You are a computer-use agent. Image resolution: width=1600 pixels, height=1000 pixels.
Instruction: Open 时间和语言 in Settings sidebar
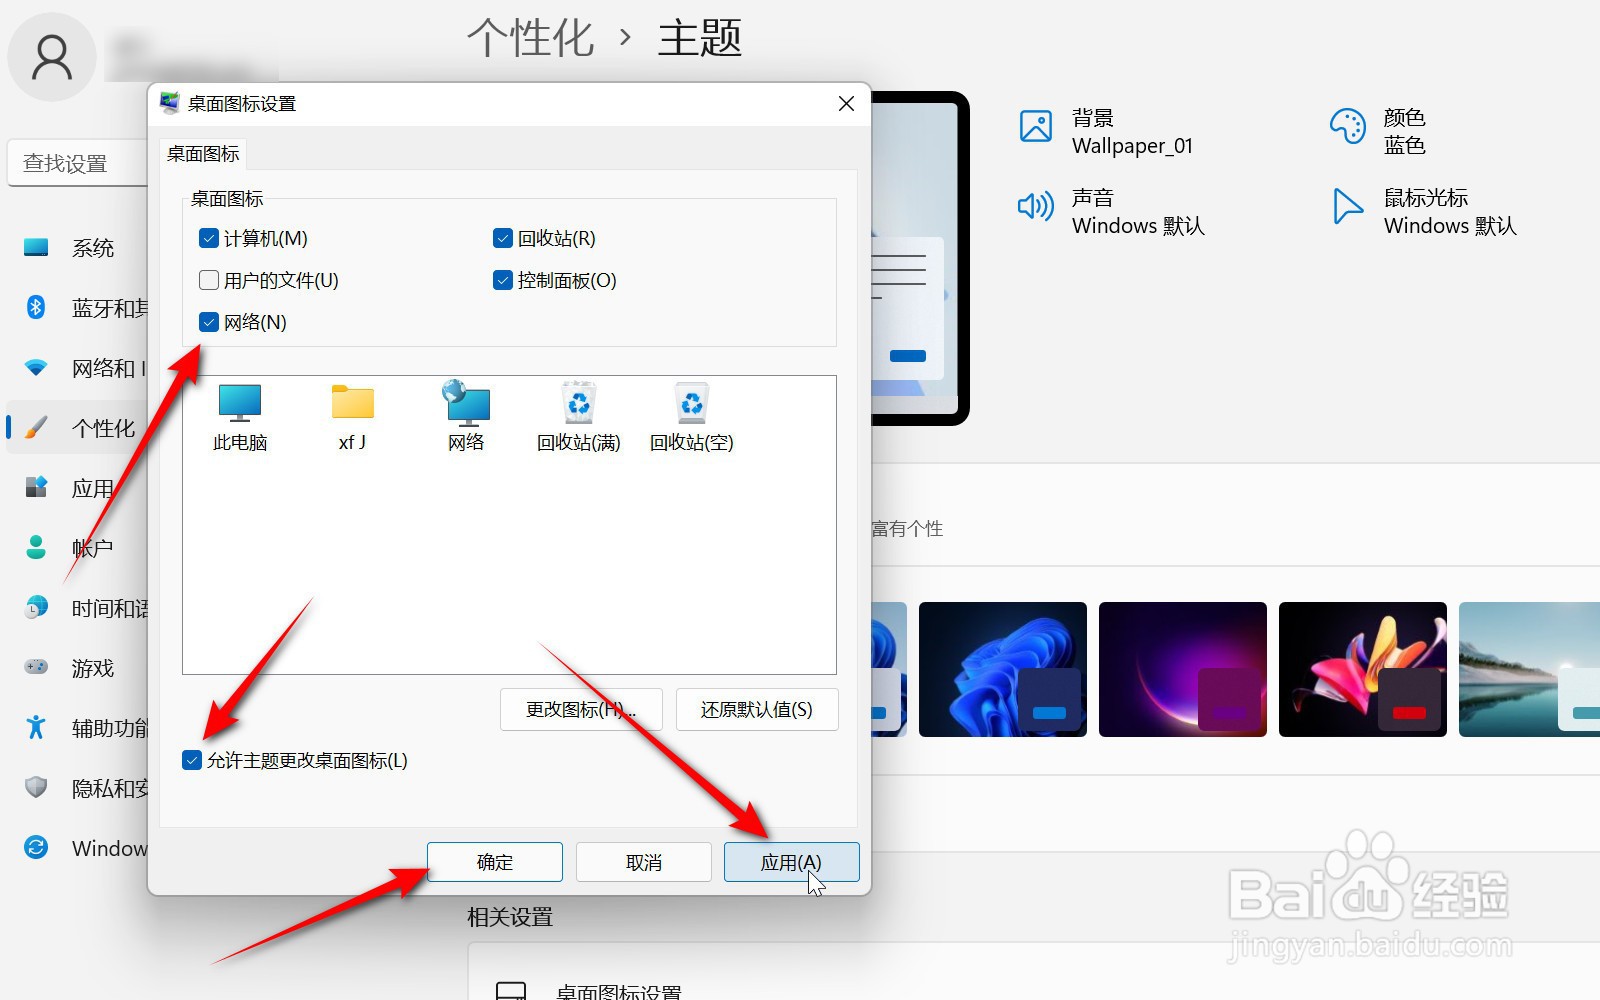point(78,608)
